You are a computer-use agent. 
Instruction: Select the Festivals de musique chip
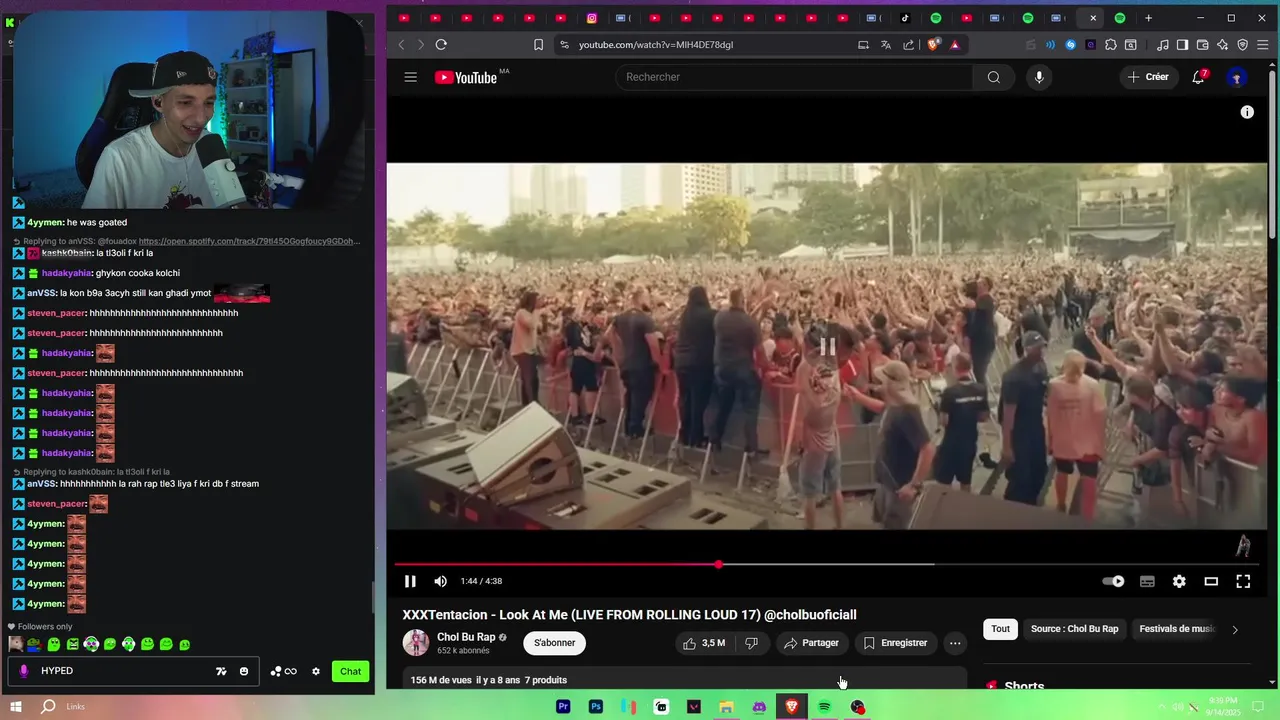(1176, 629)
